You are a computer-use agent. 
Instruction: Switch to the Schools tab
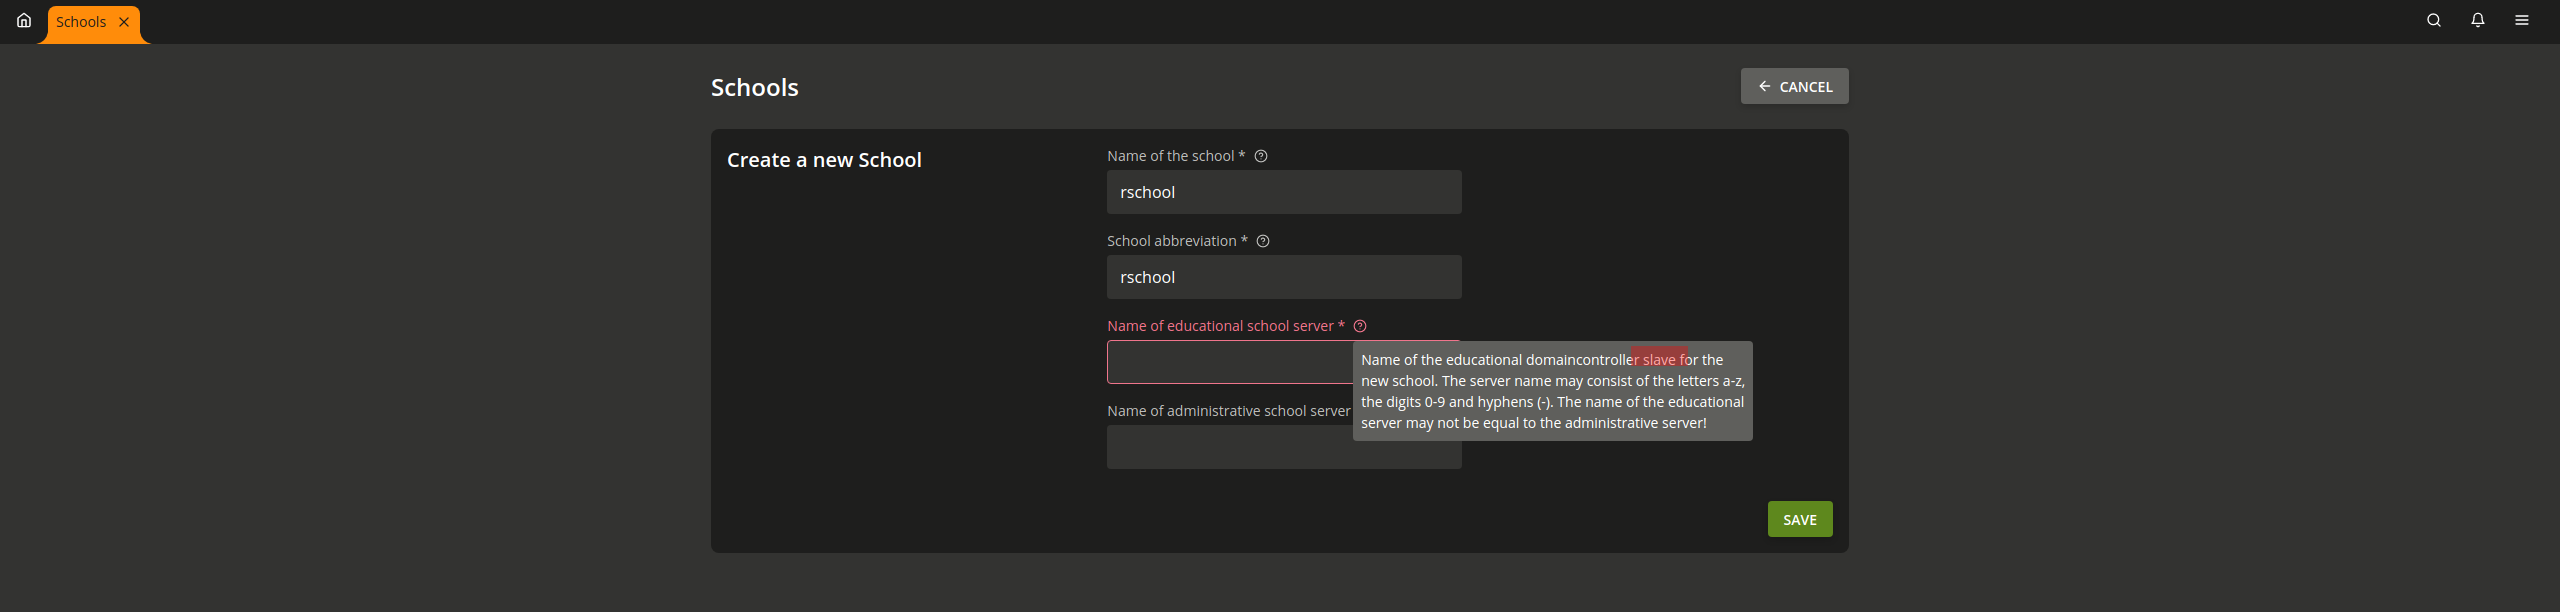pyautogui.click(x=81, y=22)
